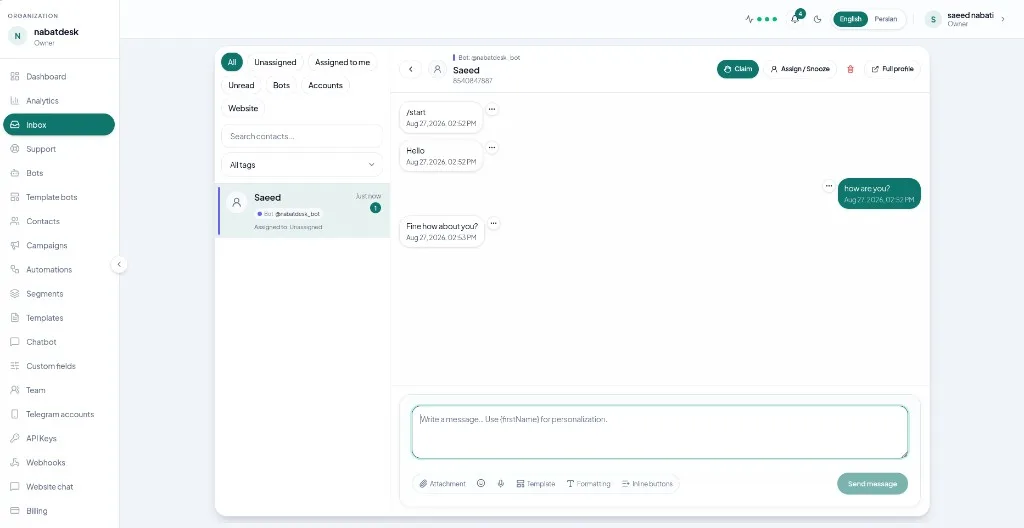The image size is (1024, 528).
Task: Click the Custom fields icon
Action: click(x=14, y=366)
